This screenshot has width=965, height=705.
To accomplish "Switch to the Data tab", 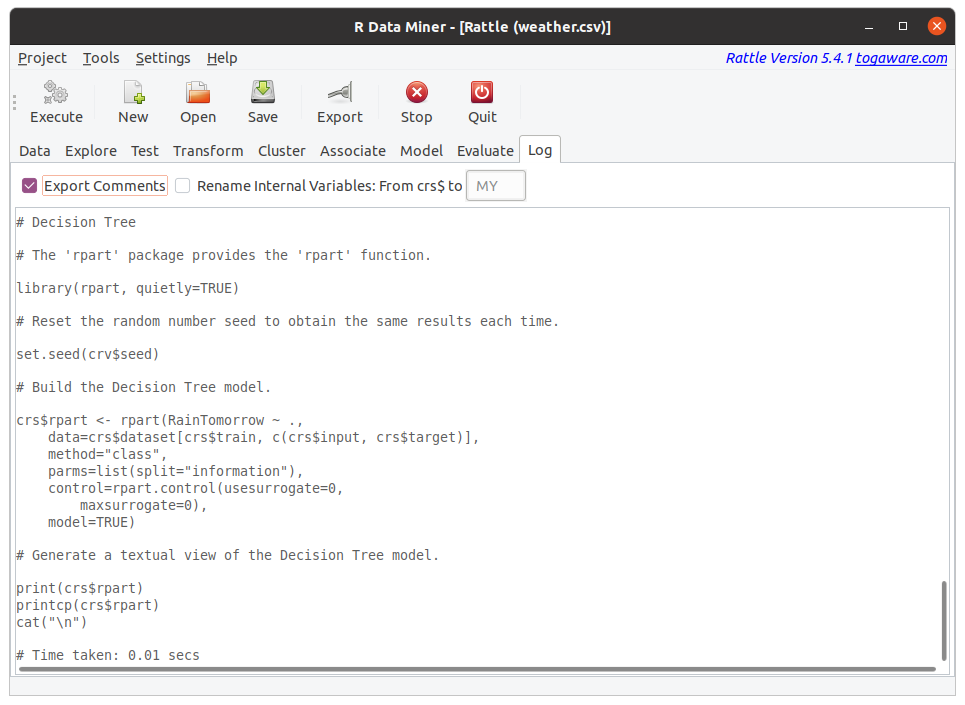I will click(34, 151).
